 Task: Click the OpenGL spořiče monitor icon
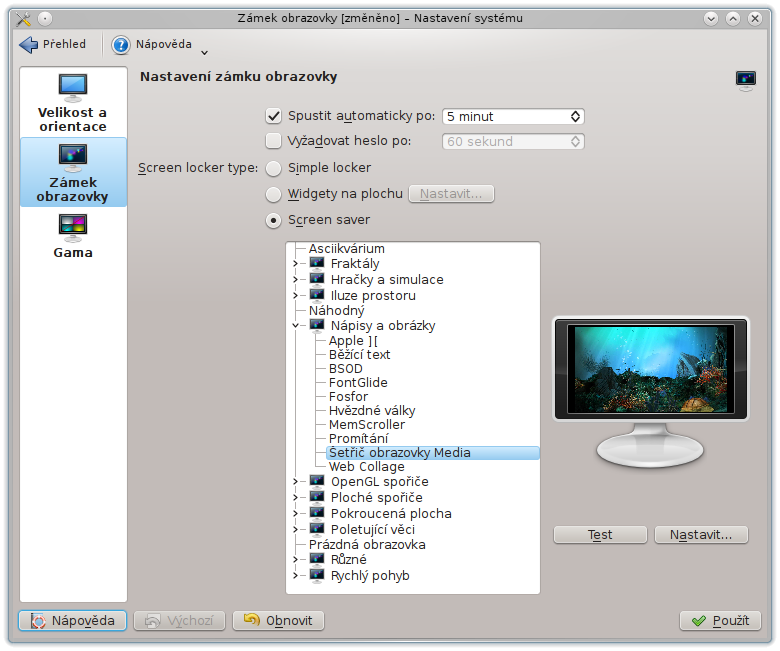(x=317, y=480)
